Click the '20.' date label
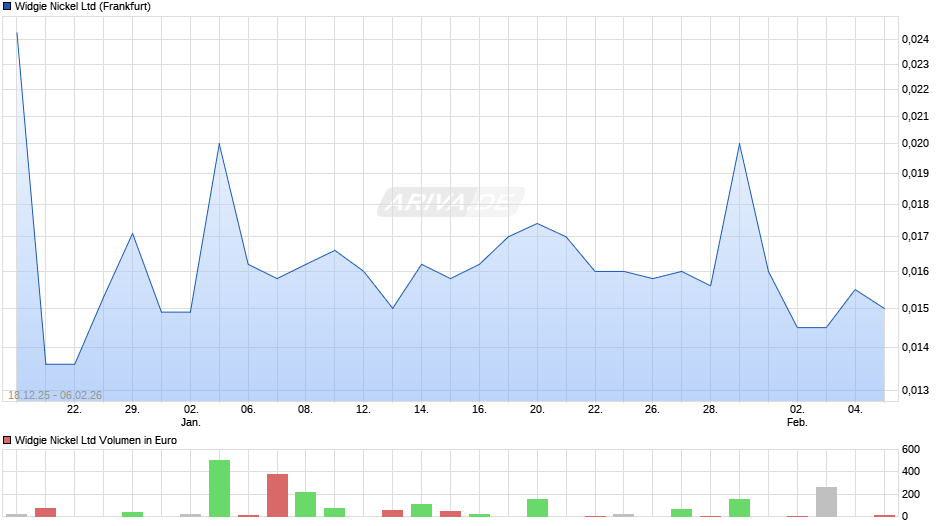940x526 pixels. [537, 410]
